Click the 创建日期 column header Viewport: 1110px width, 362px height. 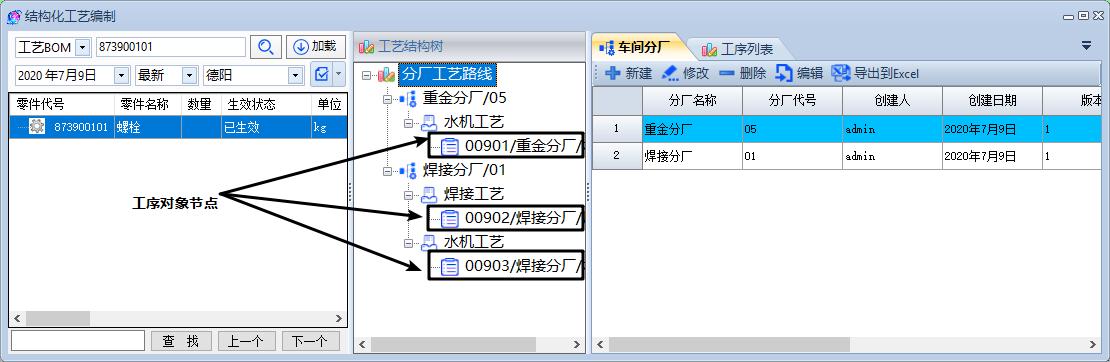tap(992, 101)
